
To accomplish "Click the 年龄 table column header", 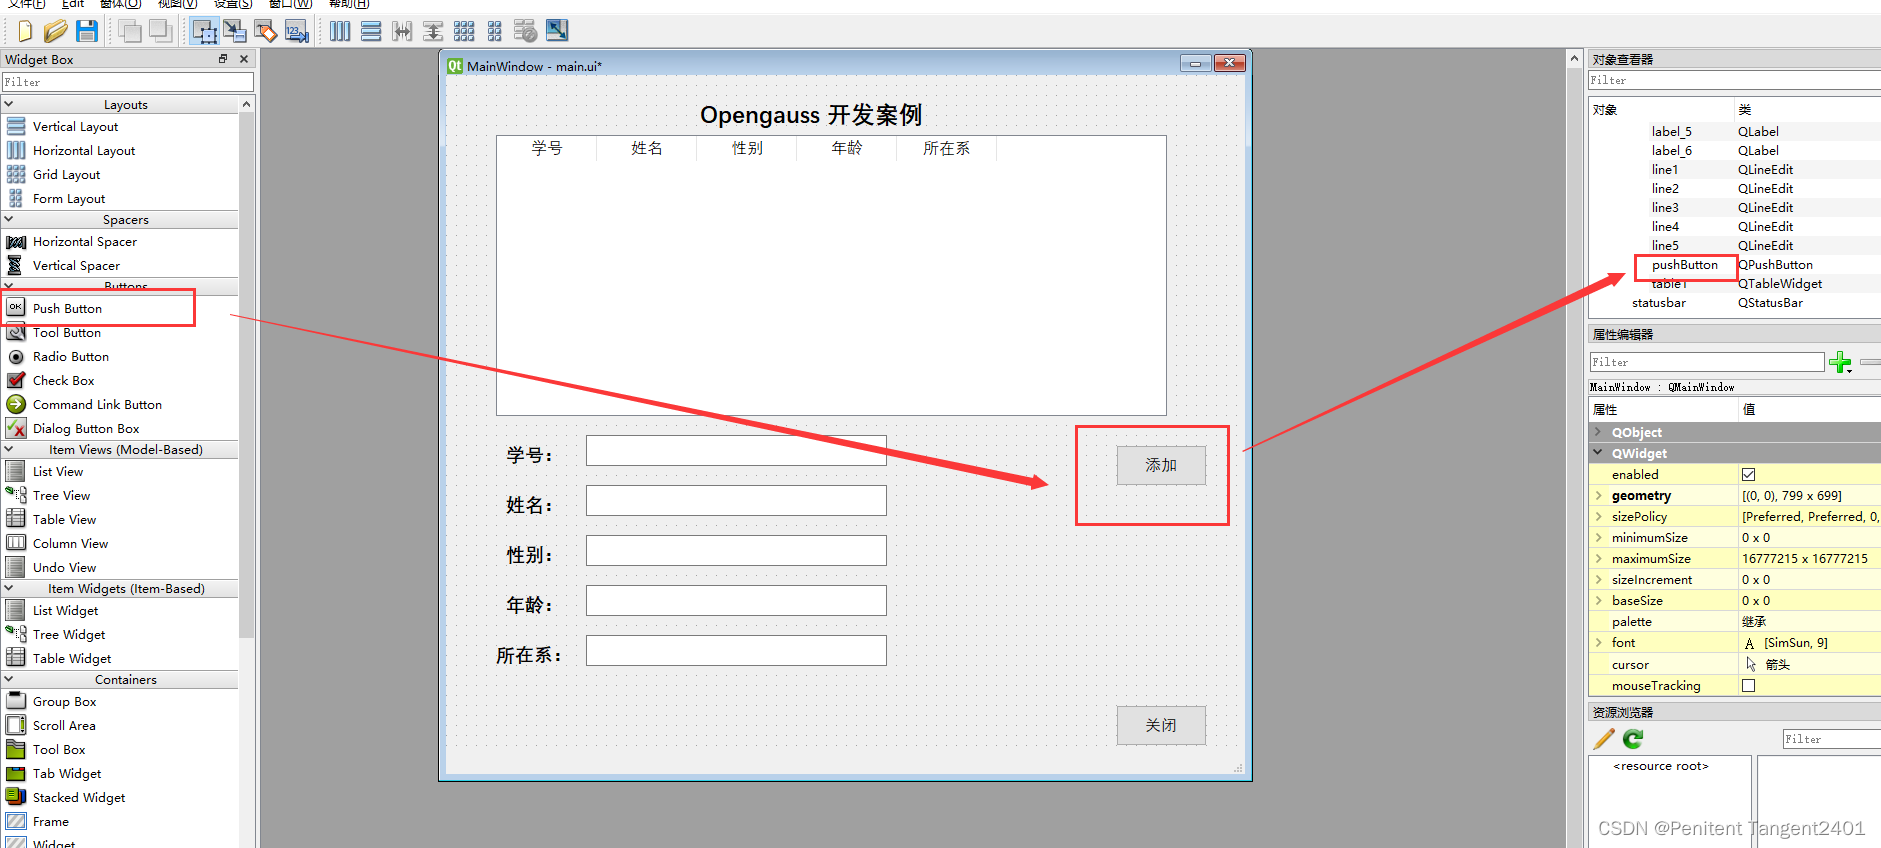I will 847,148.
